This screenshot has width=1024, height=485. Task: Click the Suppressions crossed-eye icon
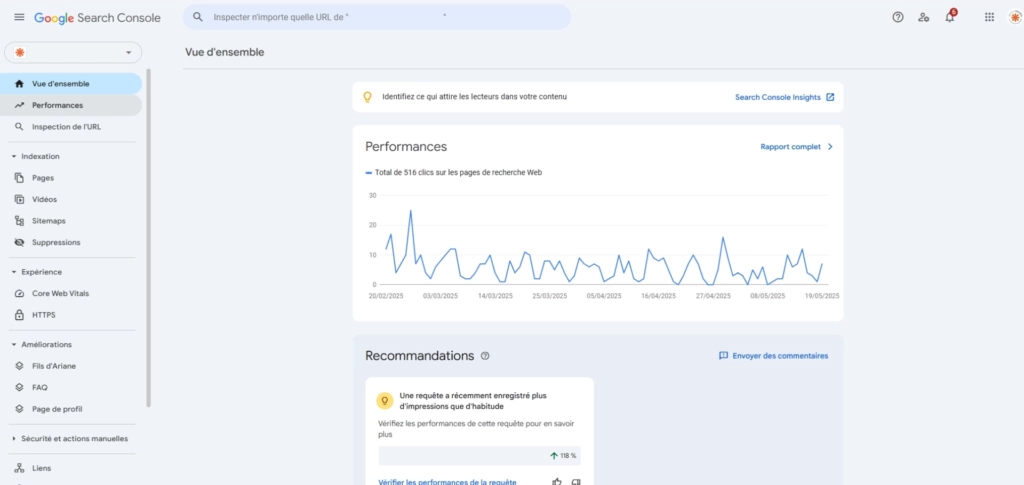19,242
